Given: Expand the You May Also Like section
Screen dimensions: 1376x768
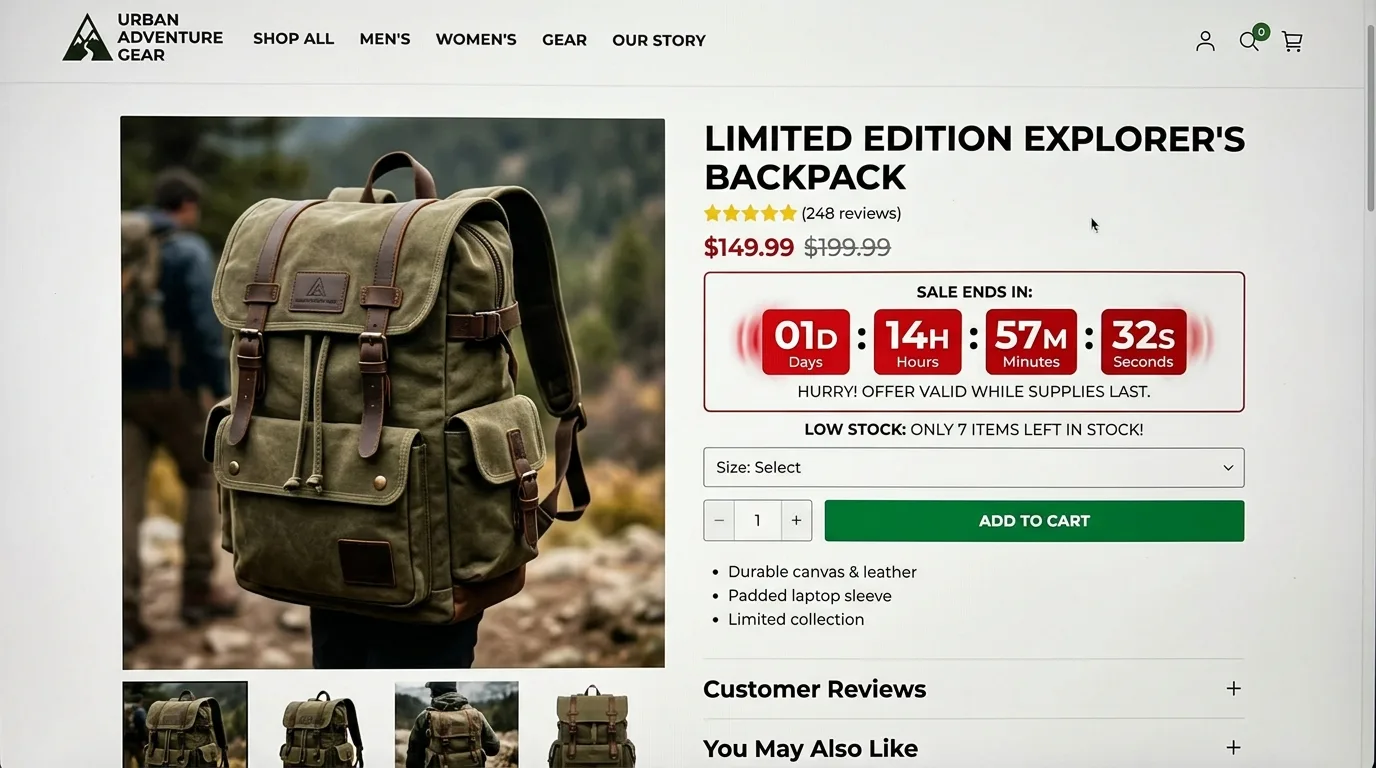Looking at the screenshot, I should [x=974, y=748].
